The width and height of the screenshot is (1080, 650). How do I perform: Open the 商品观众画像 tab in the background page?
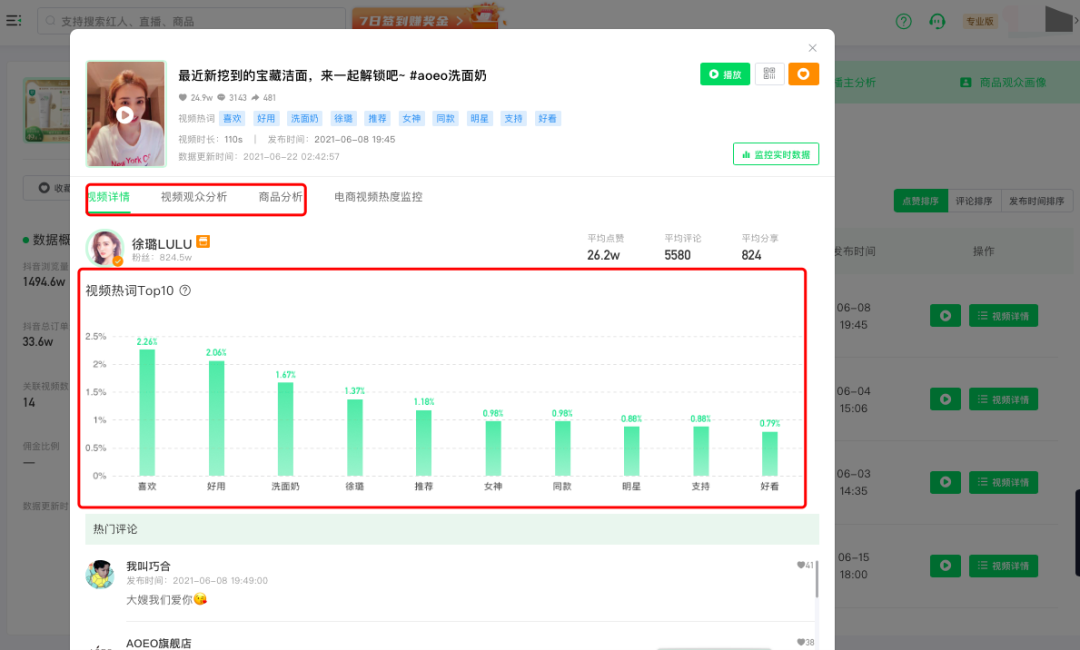pos(1004,83)
